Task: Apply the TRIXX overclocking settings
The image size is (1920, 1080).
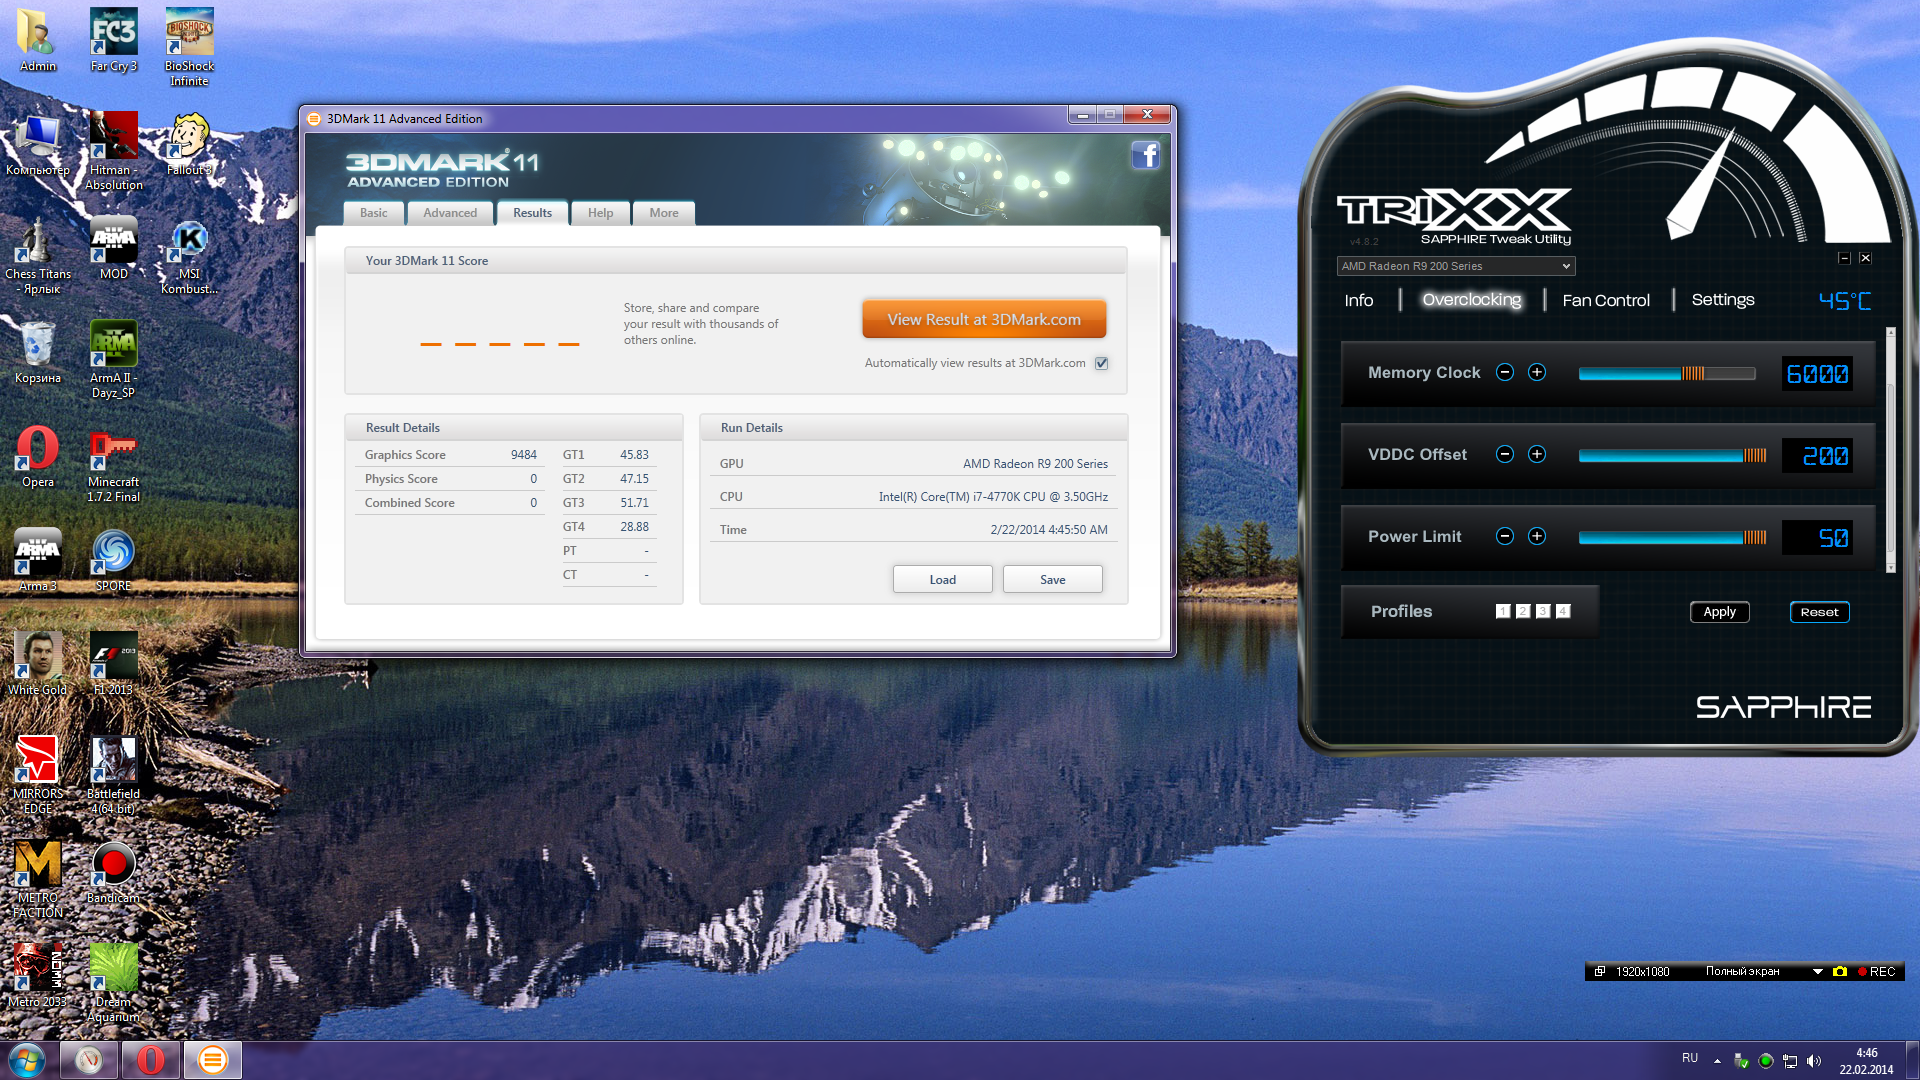Action: tap(1719, 612)
